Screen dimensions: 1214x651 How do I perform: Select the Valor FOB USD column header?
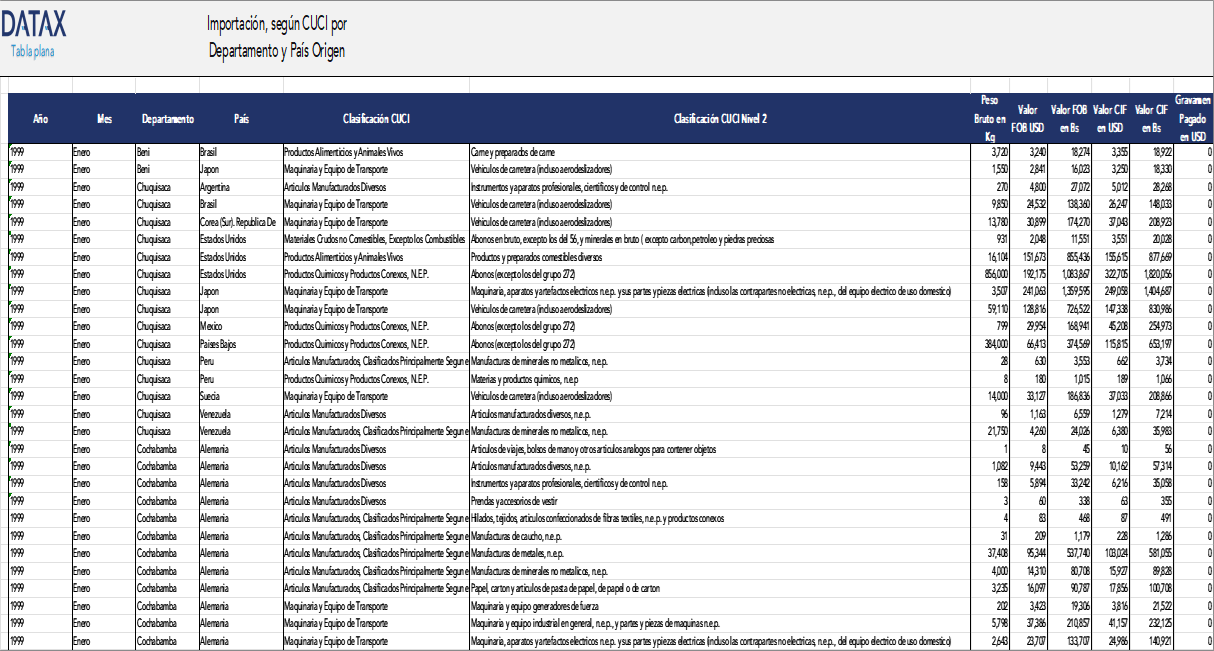pyautogui.click(x=1027, y=119)
